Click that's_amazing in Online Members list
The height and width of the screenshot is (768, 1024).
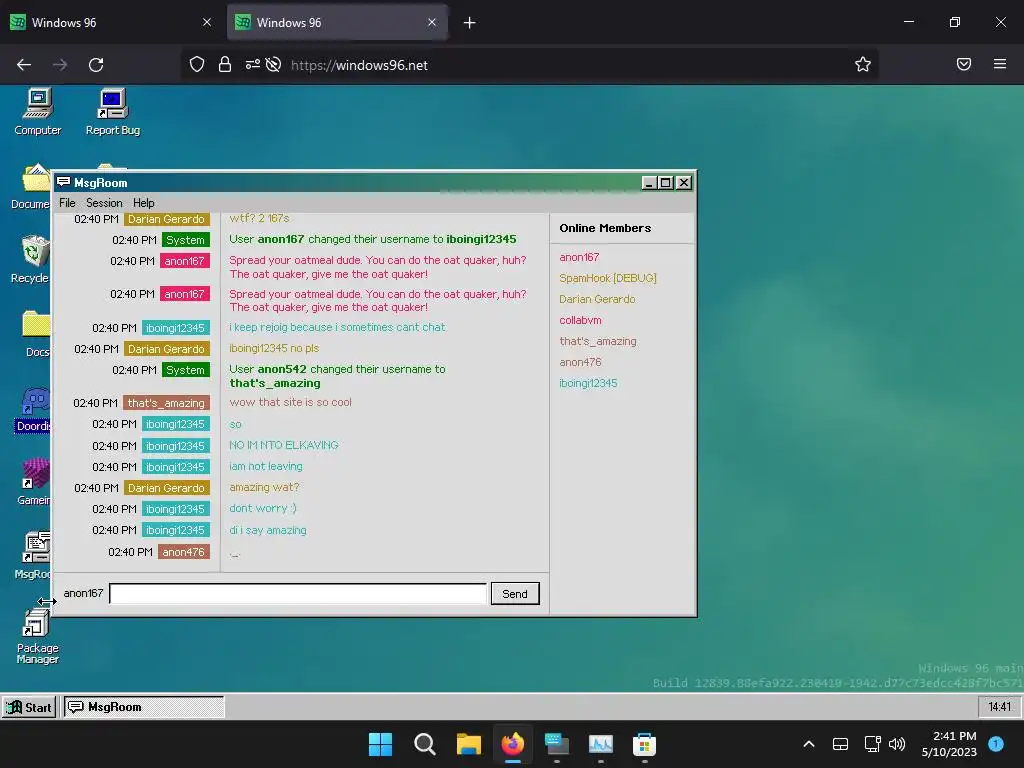pyautogui.click(x=598, y=341)
